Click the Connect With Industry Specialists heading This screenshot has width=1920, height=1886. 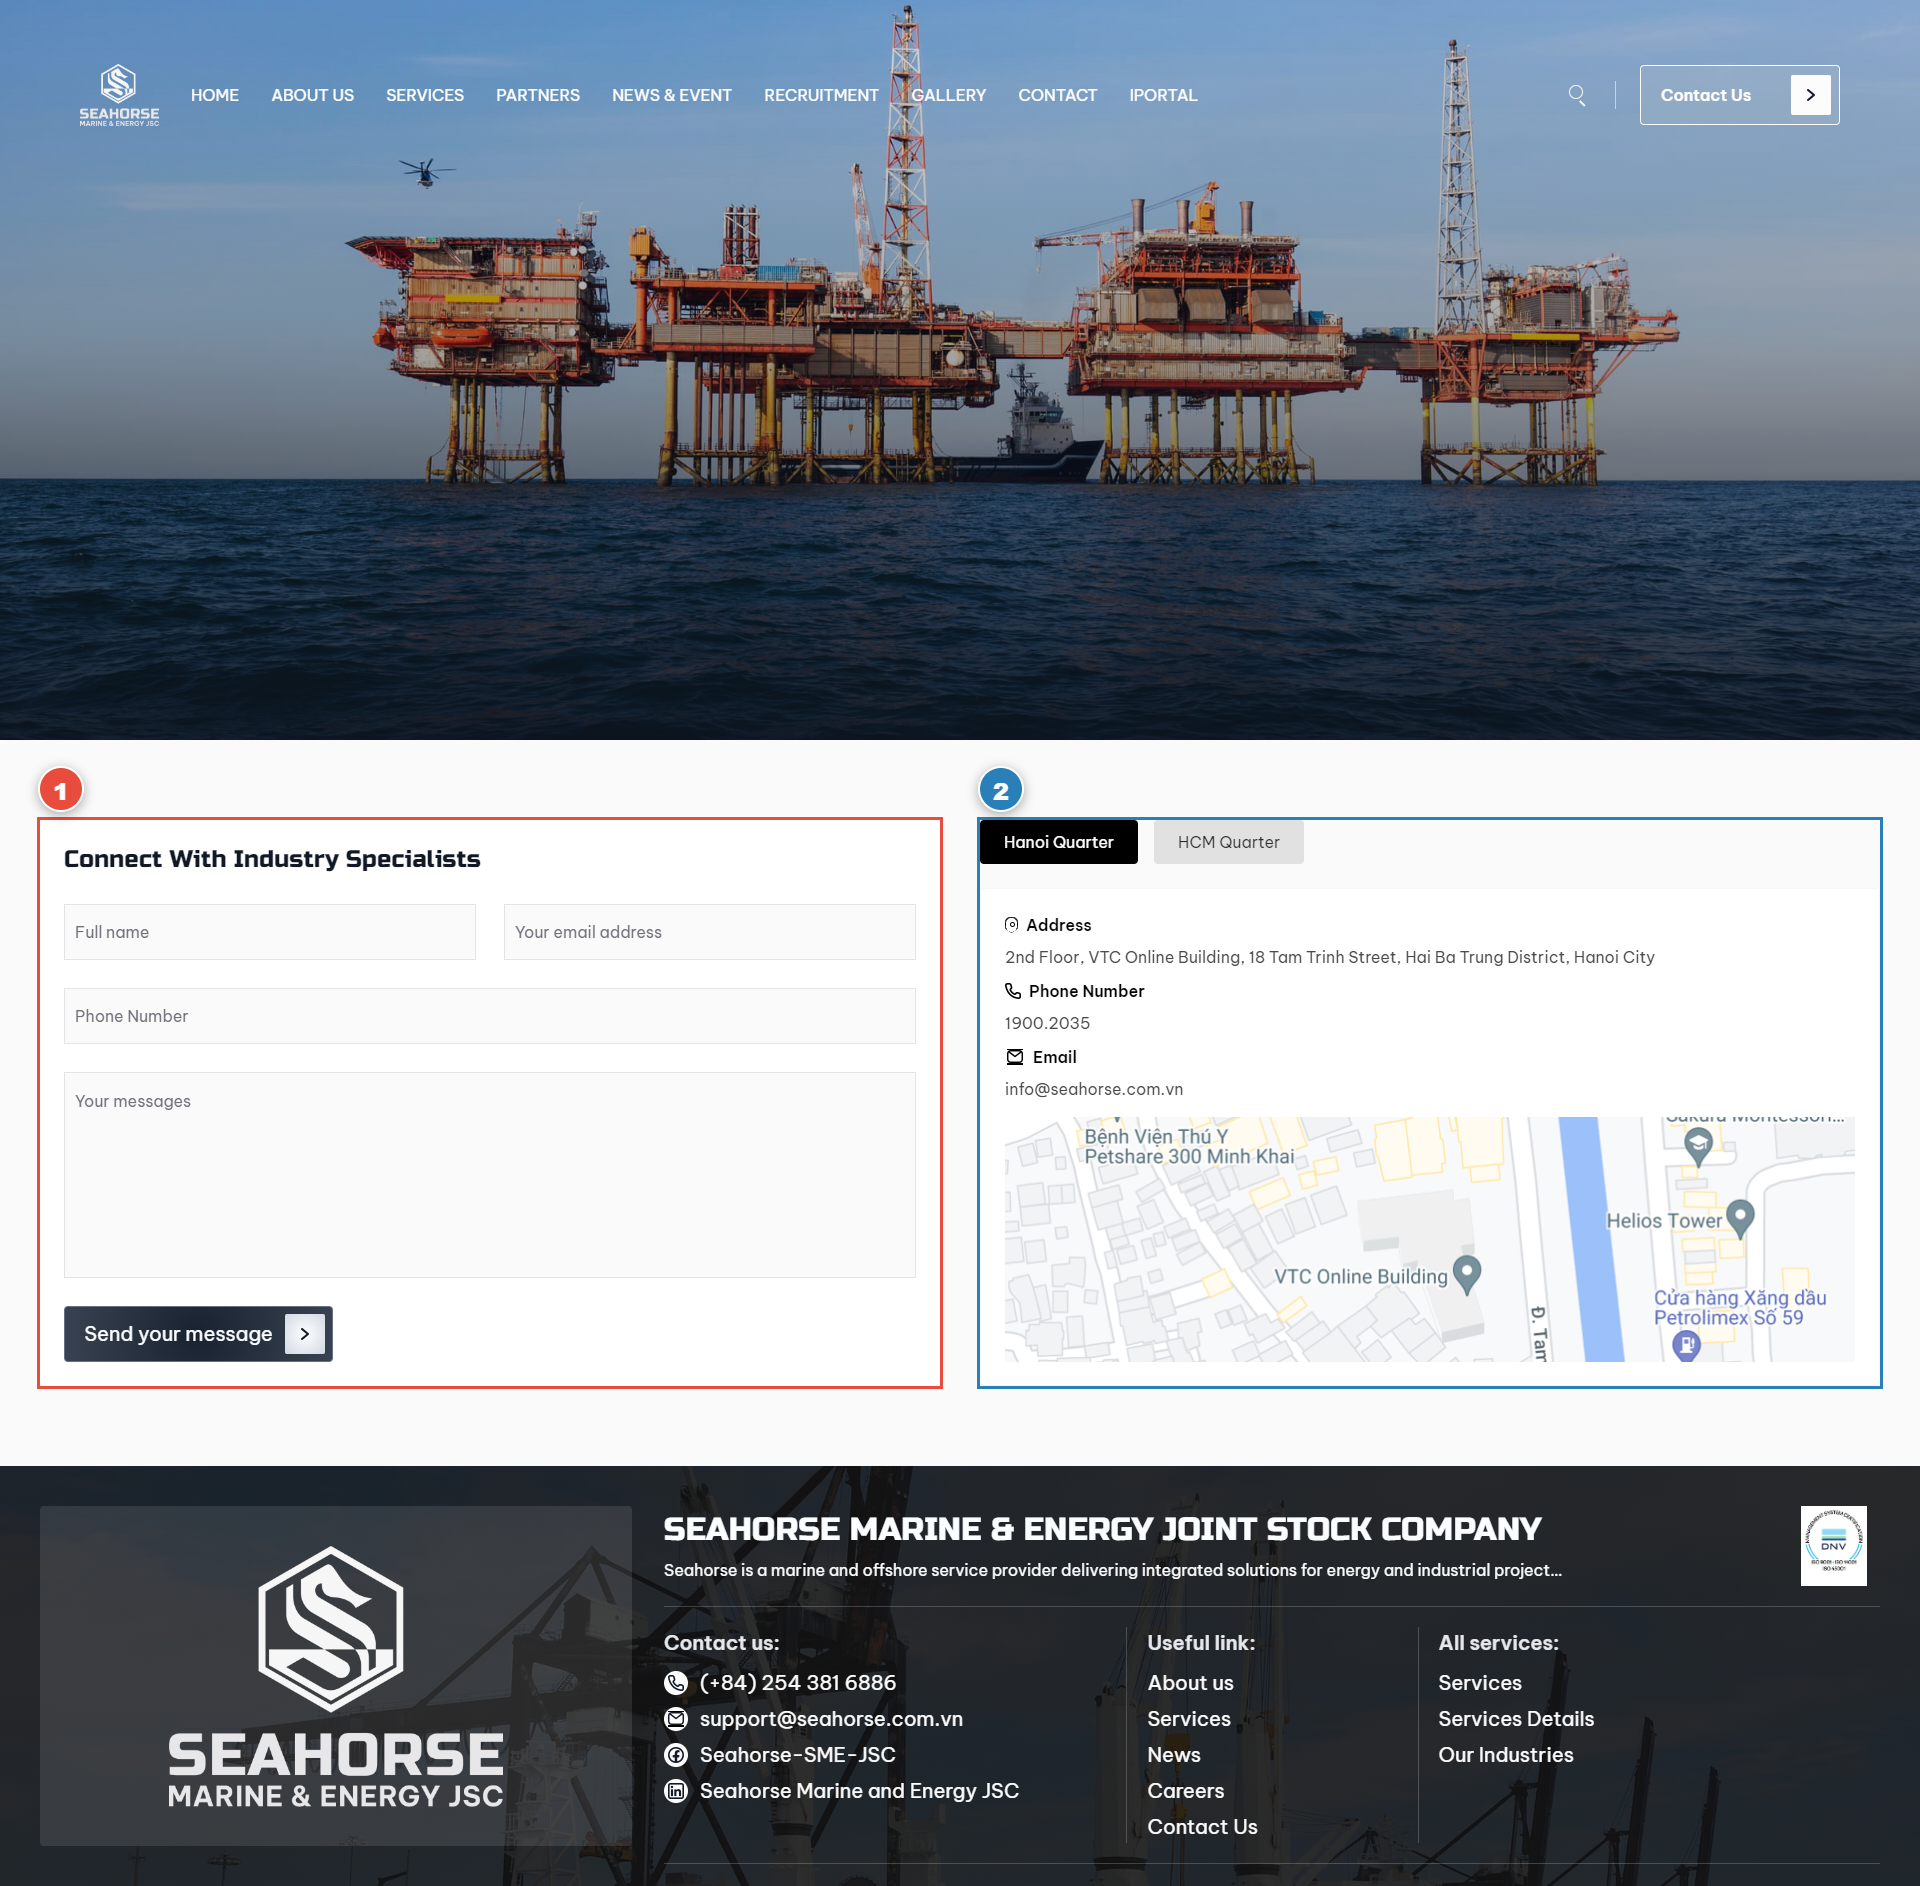tap(272, 859)
